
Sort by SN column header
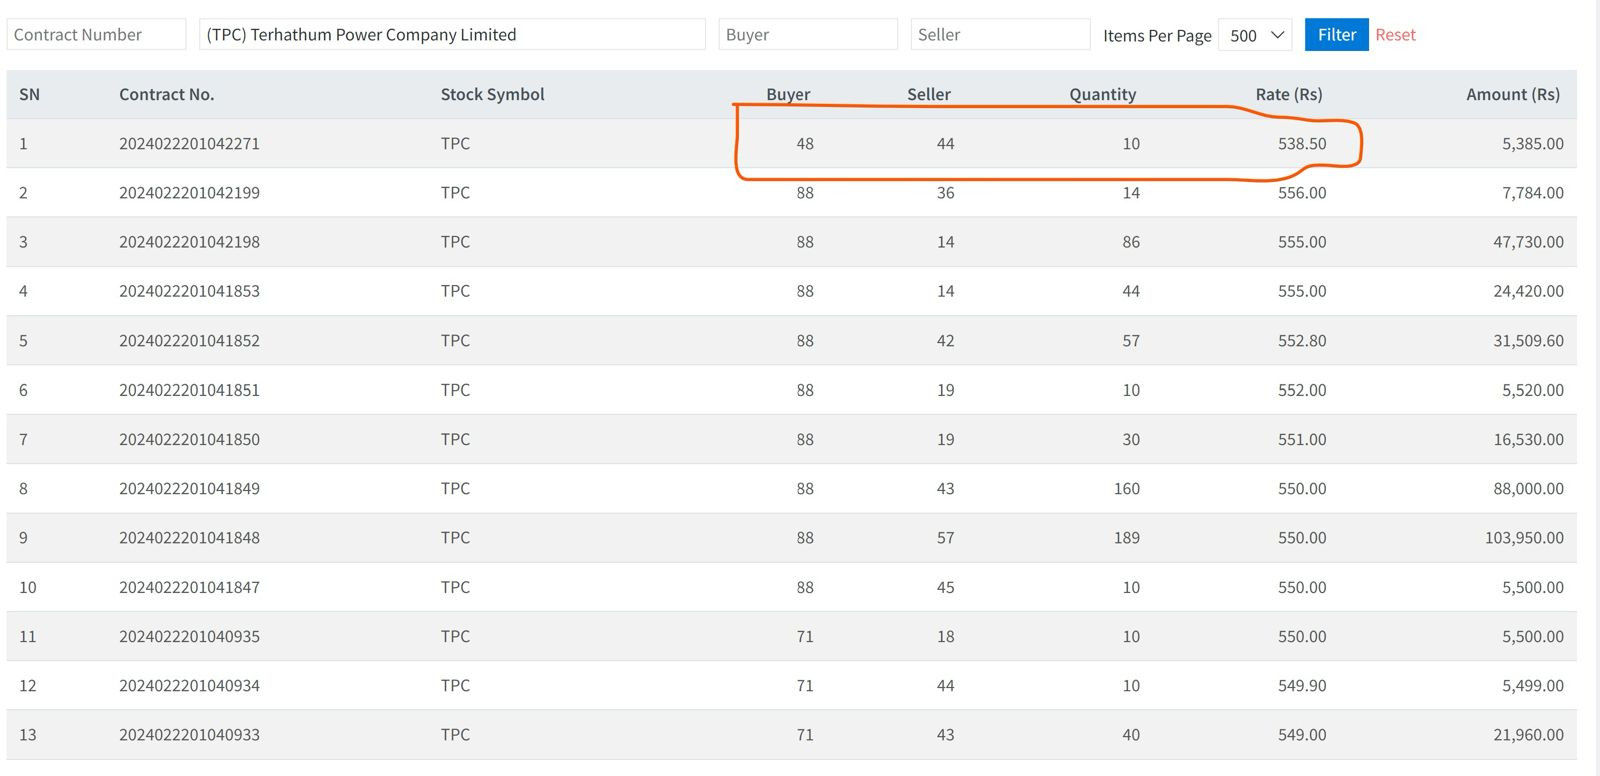30,94
